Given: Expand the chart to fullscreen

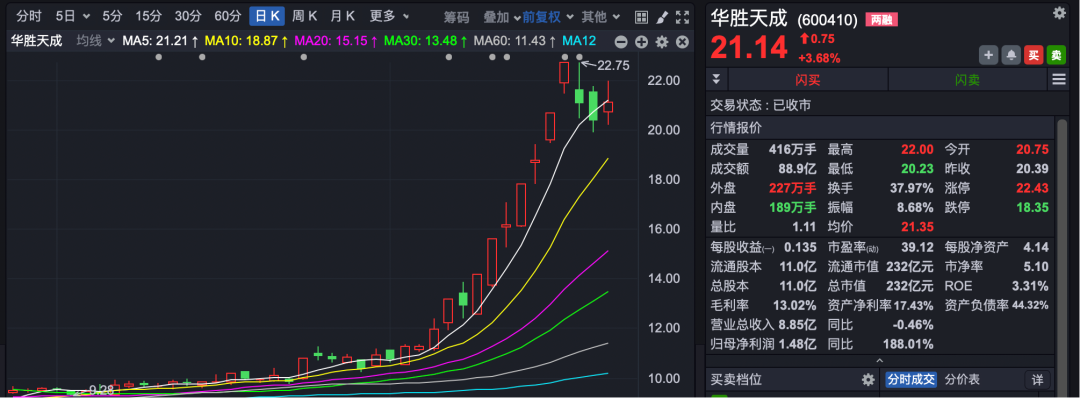Looking at the screenshot, I should [x=682, y=17].
